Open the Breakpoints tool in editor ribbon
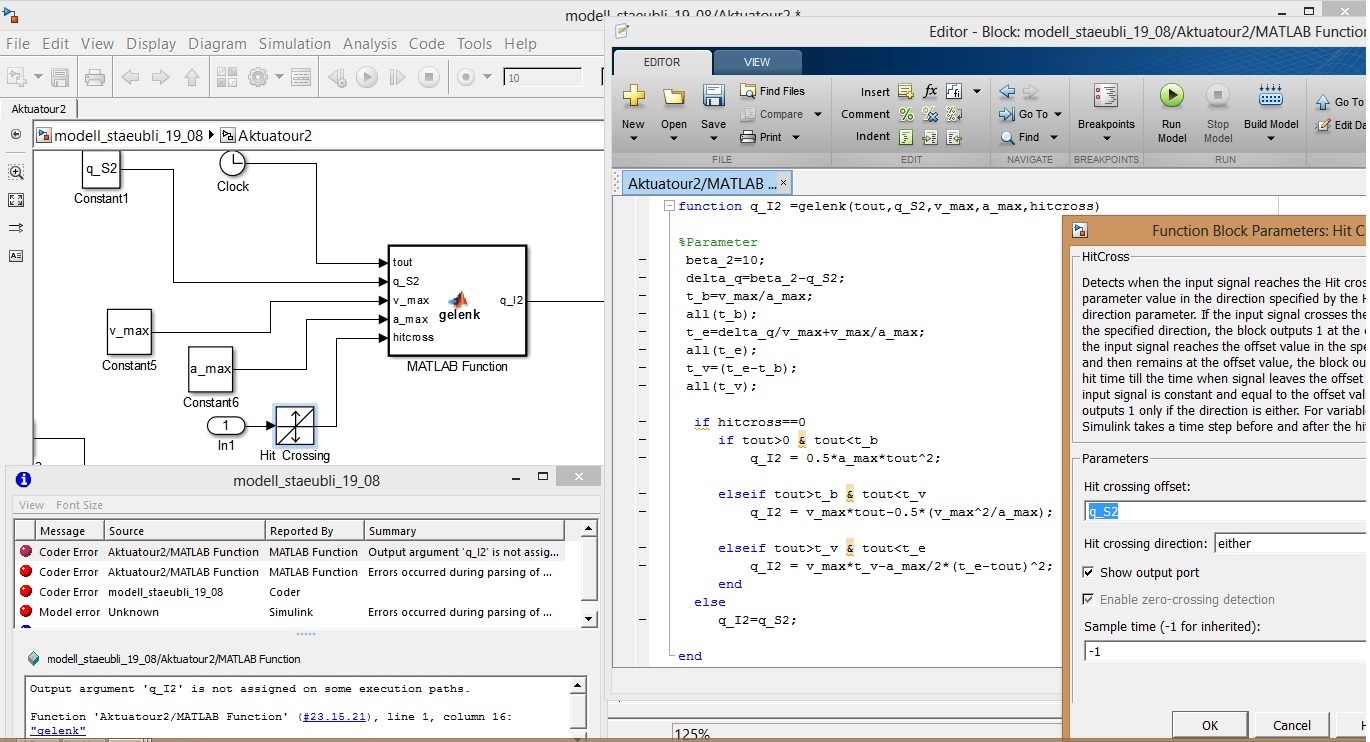1370x742 pixels. (x=1105, y=96)
